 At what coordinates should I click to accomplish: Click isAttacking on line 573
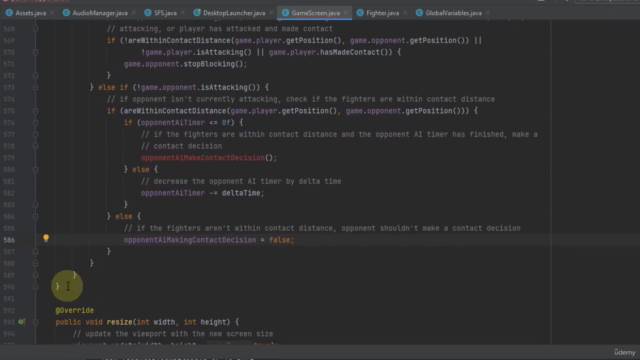(x=224, y=87)
